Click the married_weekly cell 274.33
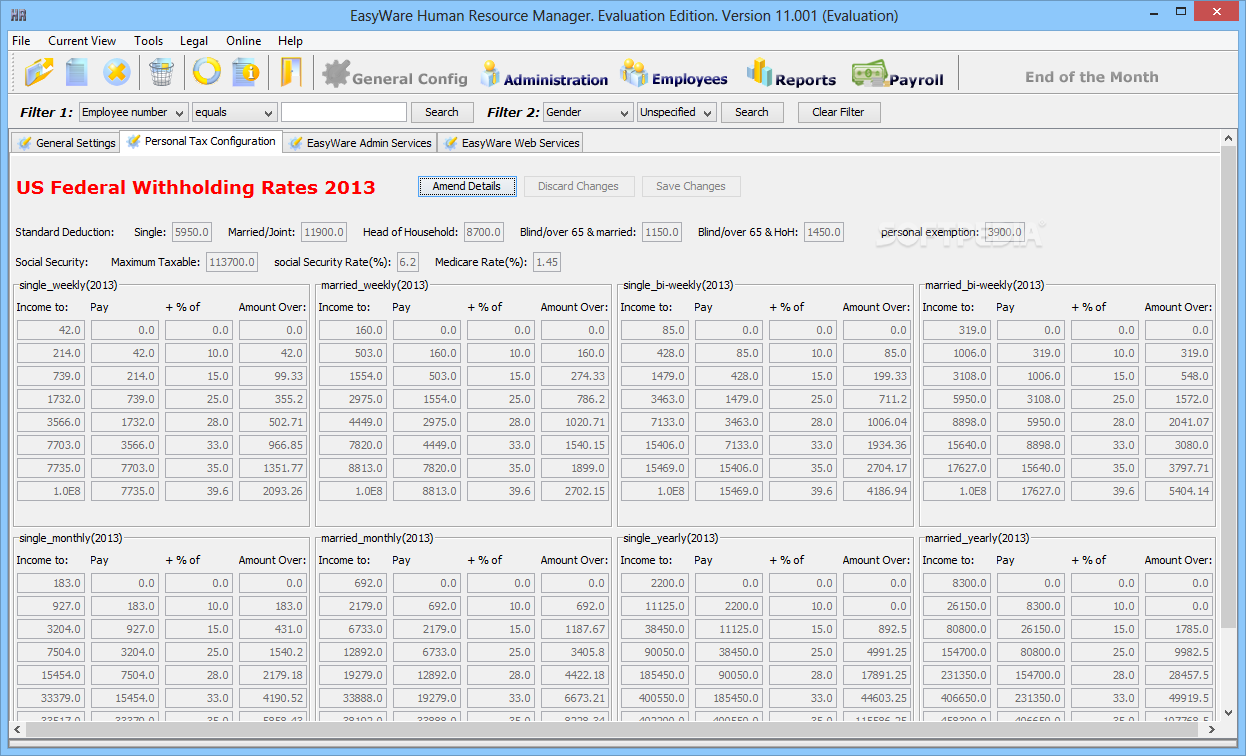 coord(575,376)
